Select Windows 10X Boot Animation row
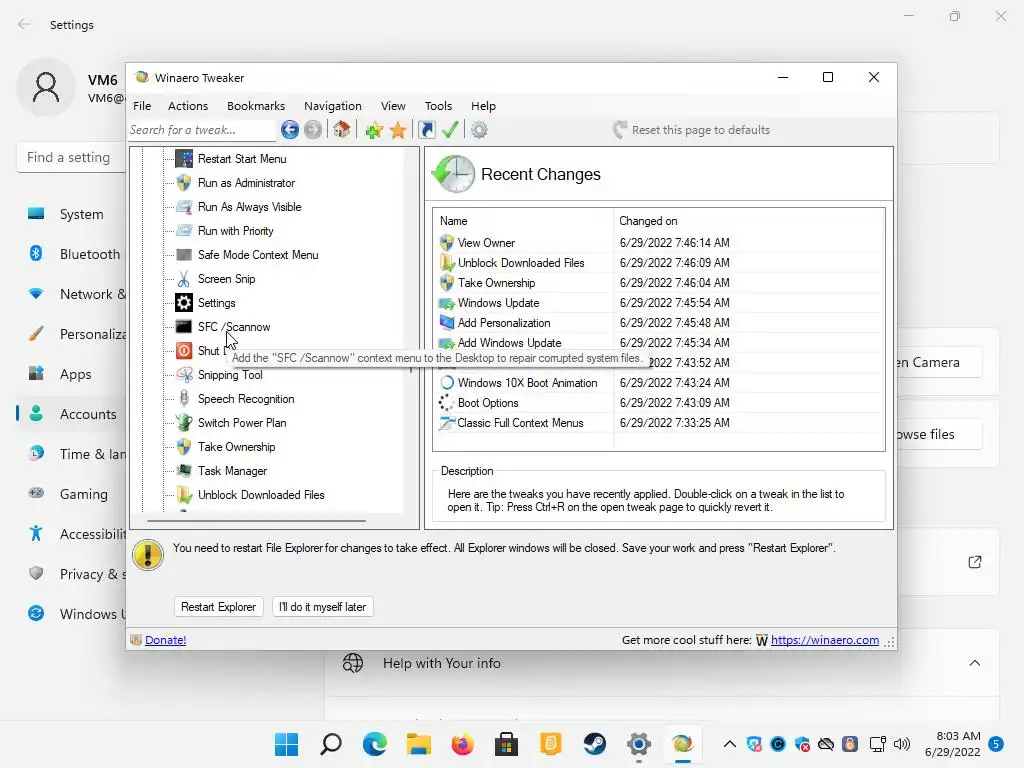The width and height of the screenshot is (1024, 768). pos(658,383)
